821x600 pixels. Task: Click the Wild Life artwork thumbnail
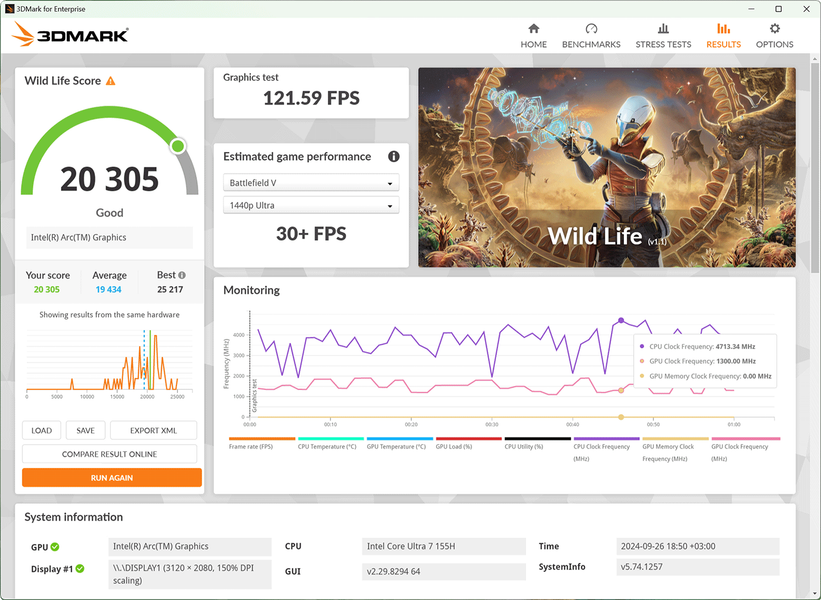coord(606,167)
